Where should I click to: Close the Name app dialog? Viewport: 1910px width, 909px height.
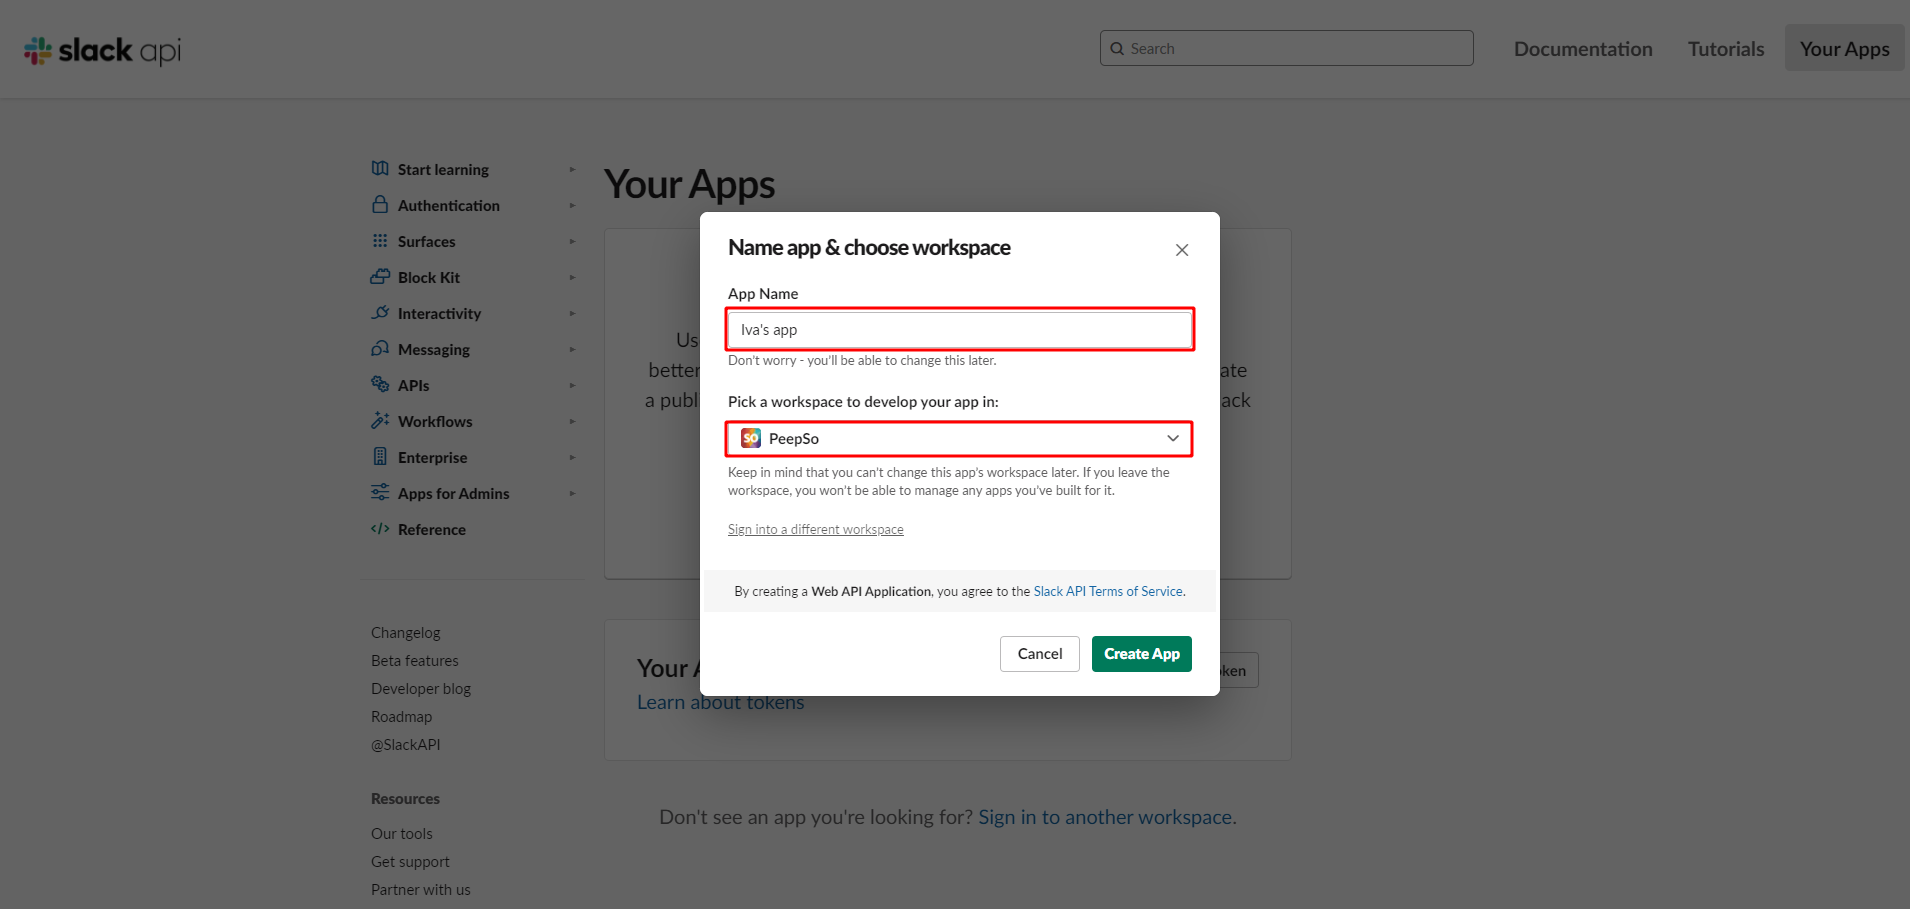coord(1182,250)
